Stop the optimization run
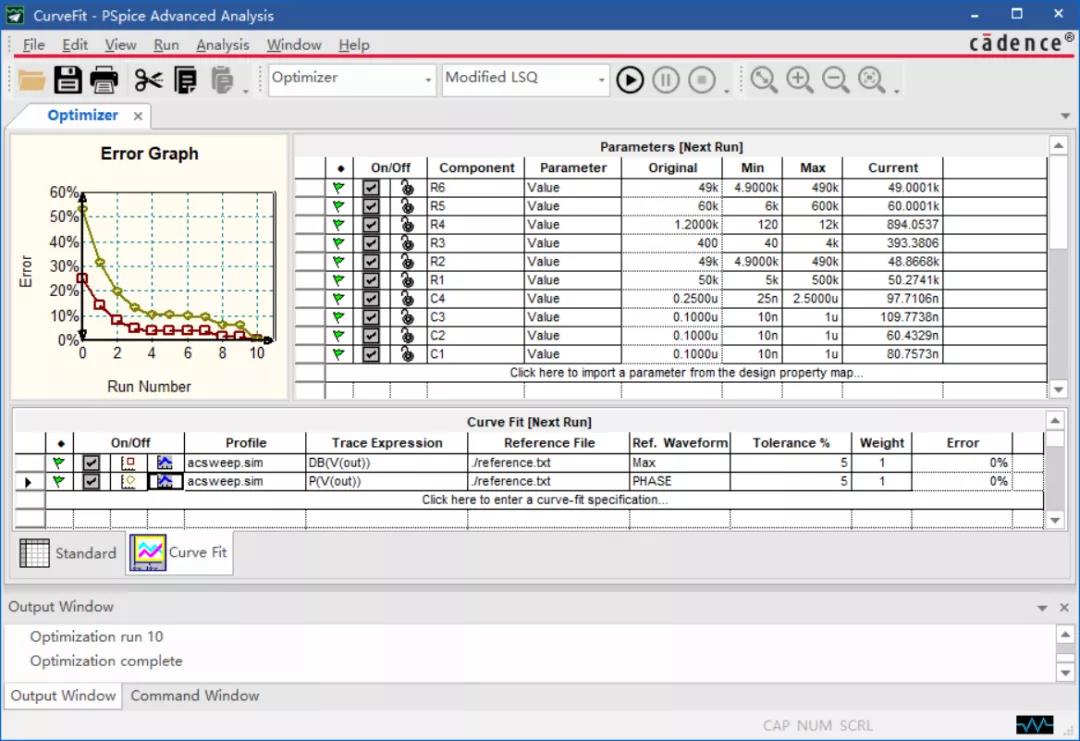This screenshot has width=1080, height=741. [x=702, y=80]
